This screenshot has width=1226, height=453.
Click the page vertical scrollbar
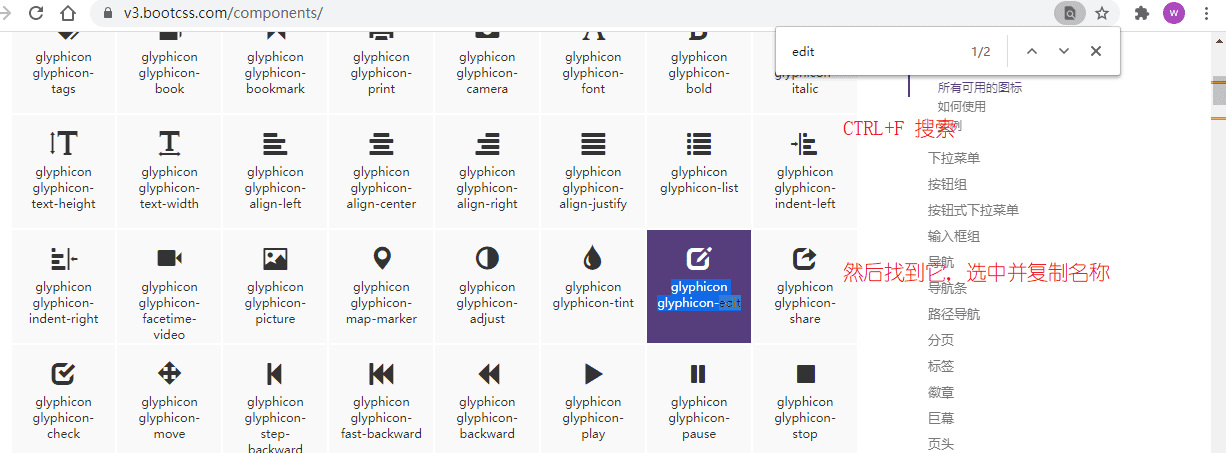(x=1219, y=240)
